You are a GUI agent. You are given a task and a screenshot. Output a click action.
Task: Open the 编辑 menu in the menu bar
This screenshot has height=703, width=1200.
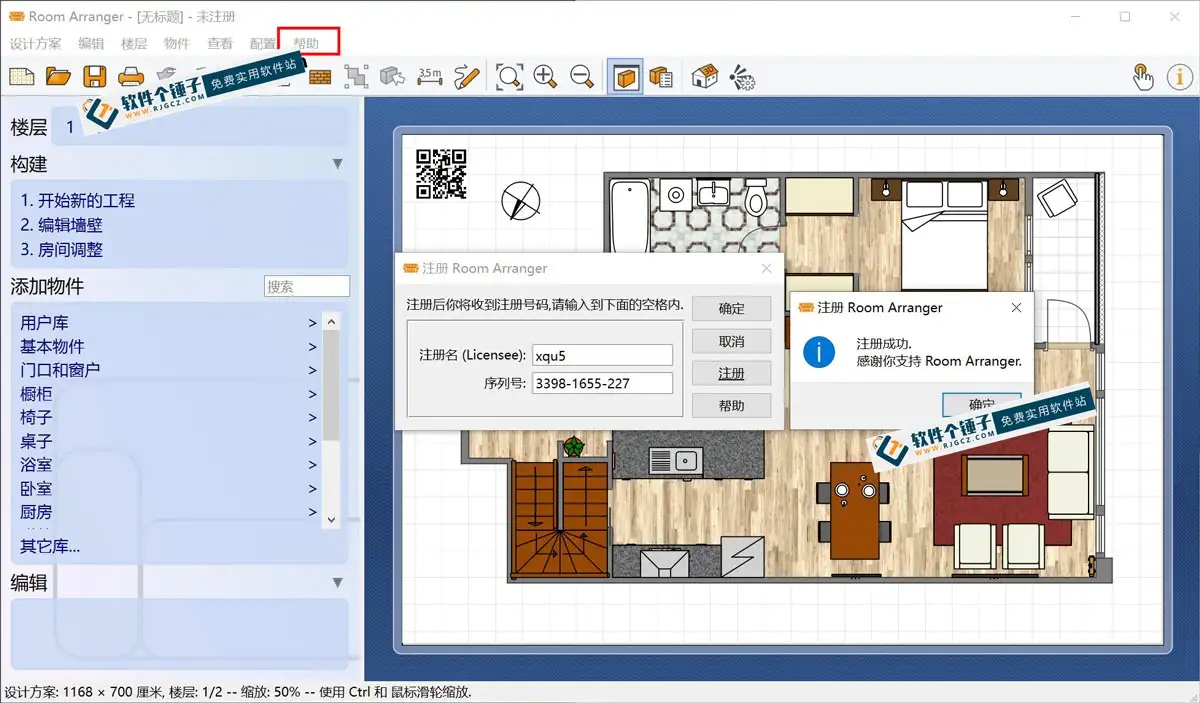click(x=91, y=44)
